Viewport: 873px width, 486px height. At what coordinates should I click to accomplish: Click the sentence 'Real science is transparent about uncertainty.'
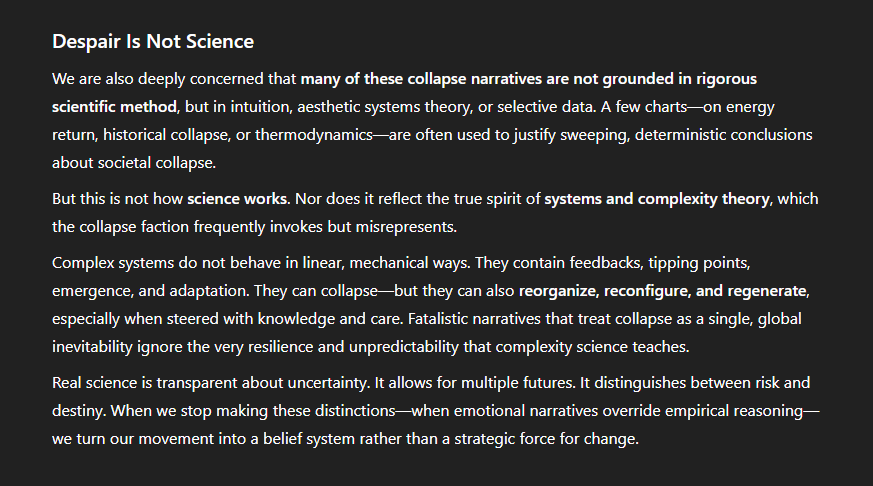211,383
